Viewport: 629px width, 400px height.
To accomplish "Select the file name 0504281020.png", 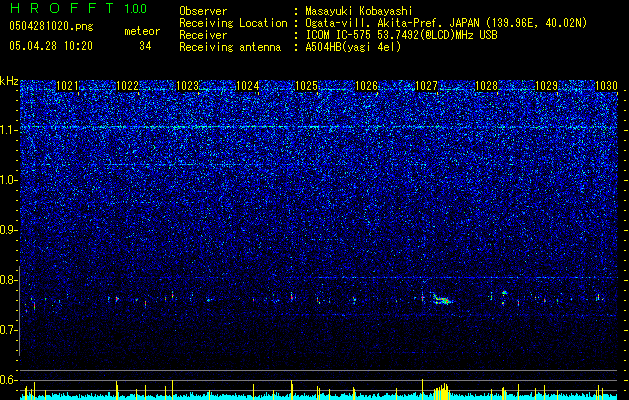I will (51, 27).
